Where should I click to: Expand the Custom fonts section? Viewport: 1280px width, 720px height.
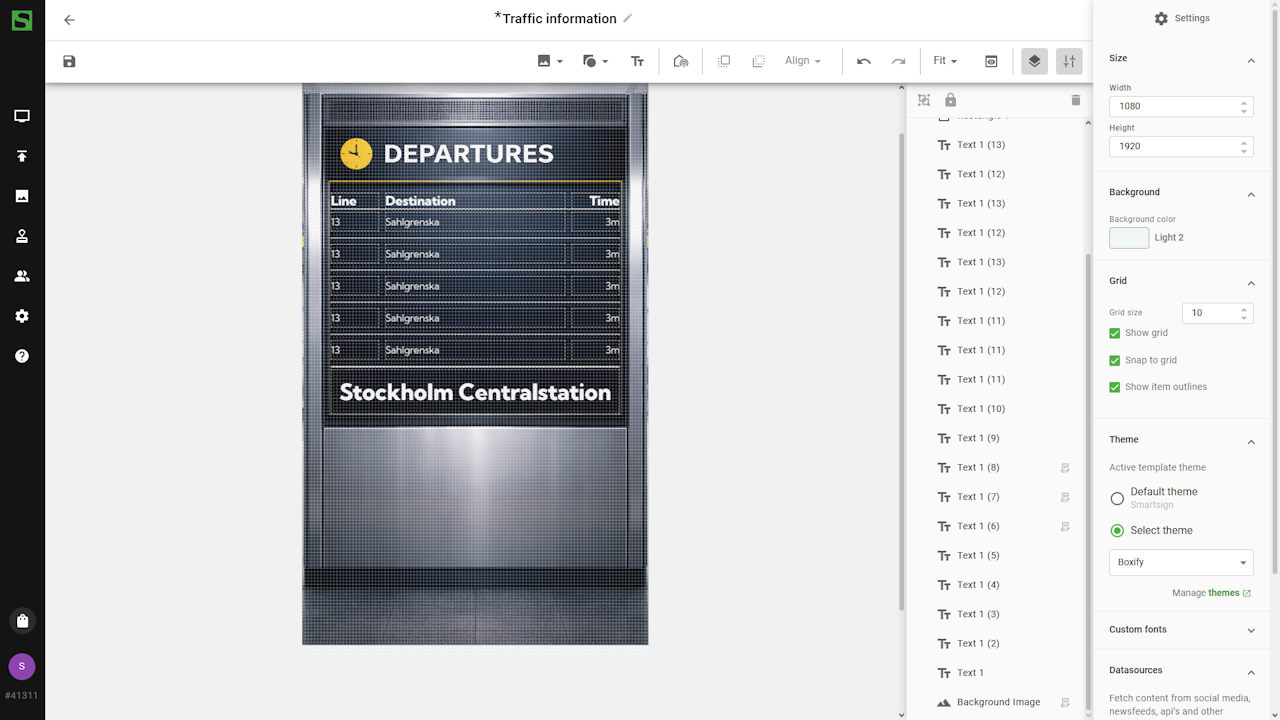[x=1251, y=630]
